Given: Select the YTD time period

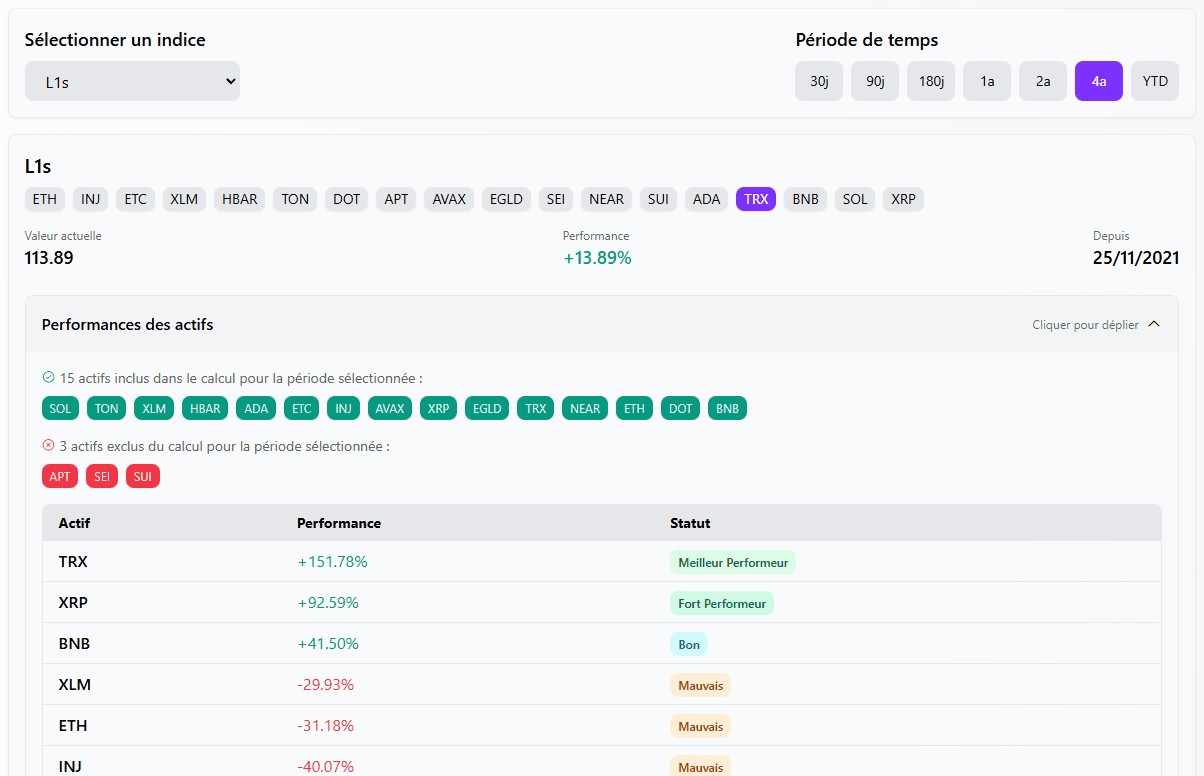Looking at the screenshot, I should [1155, 81].
